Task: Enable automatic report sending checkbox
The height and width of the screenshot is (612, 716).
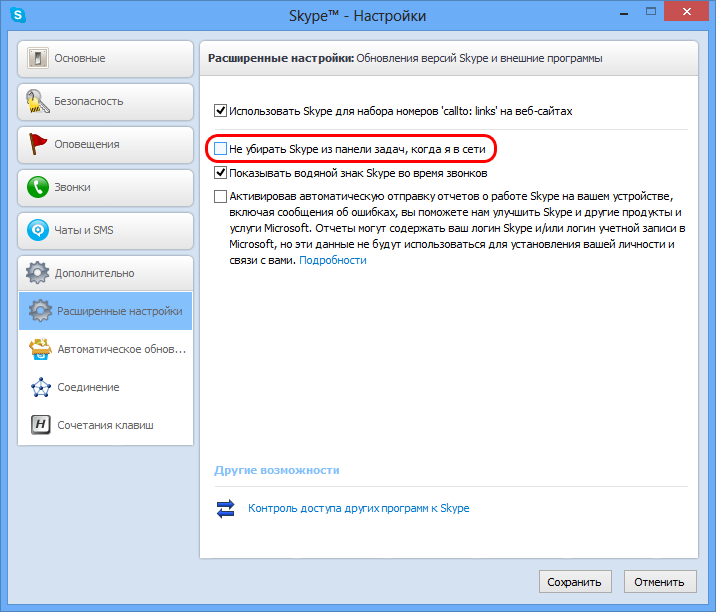Action: tap(221, 196)
